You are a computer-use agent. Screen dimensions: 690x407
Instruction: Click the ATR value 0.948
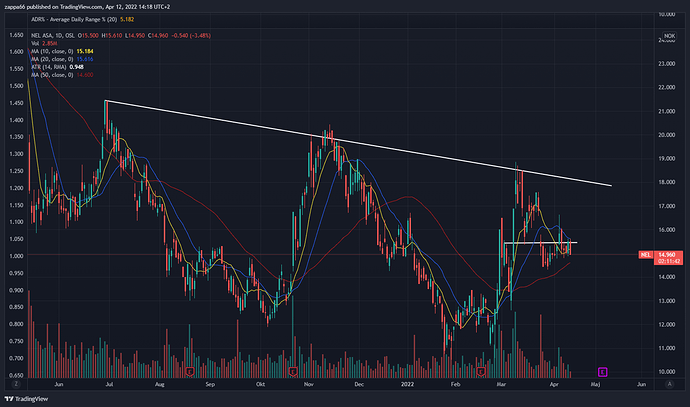tap(77, 67)
